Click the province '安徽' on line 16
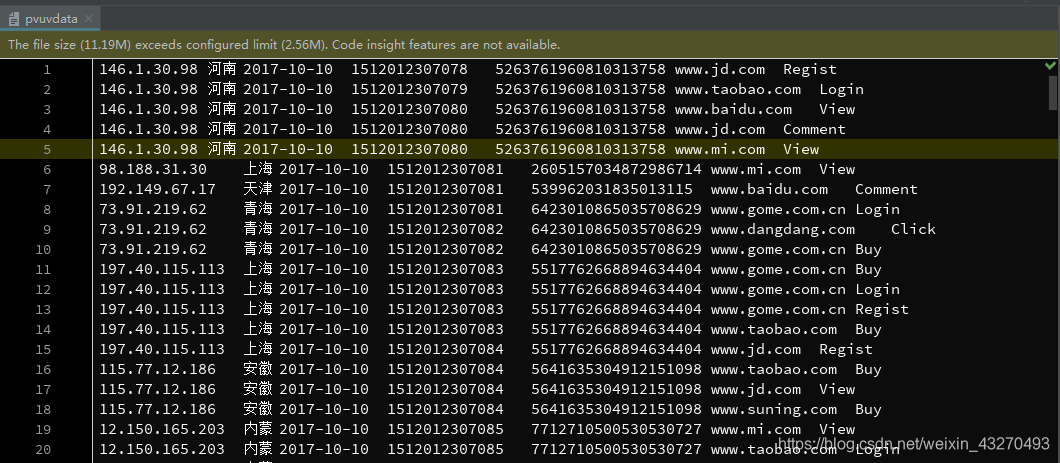Screen dimensions: 1060x463 (258, 369)
